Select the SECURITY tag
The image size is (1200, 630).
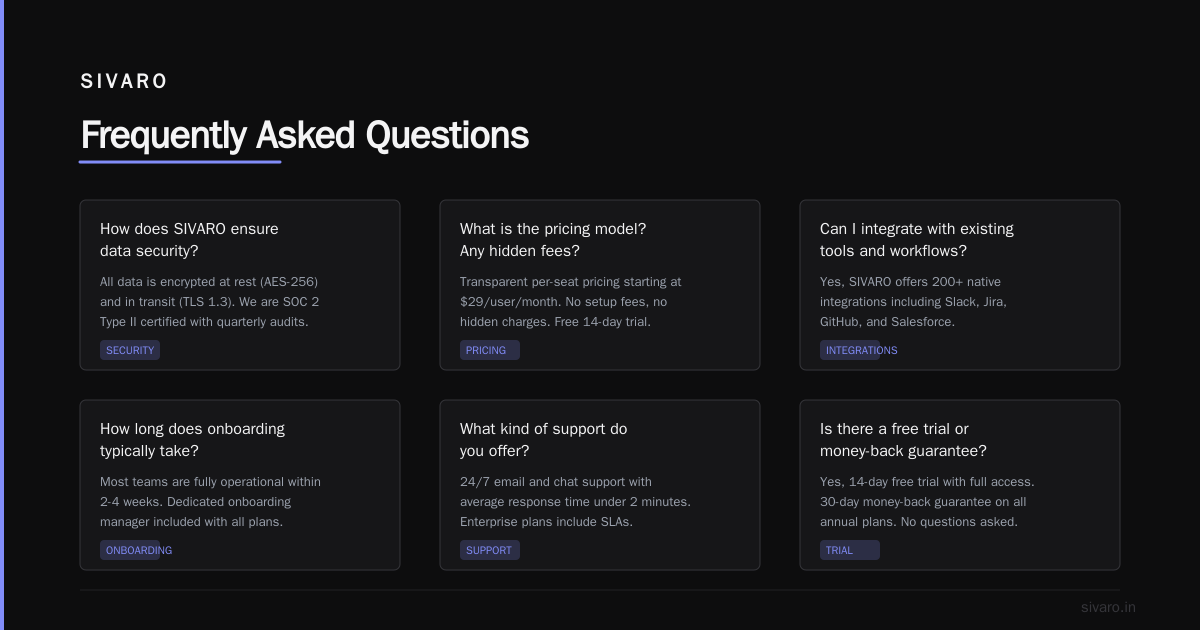point(130,350)
